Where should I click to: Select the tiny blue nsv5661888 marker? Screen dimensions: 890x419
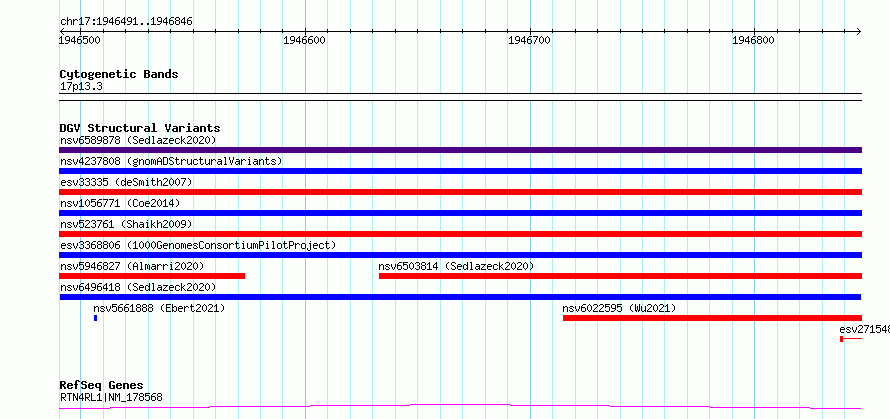95,318
